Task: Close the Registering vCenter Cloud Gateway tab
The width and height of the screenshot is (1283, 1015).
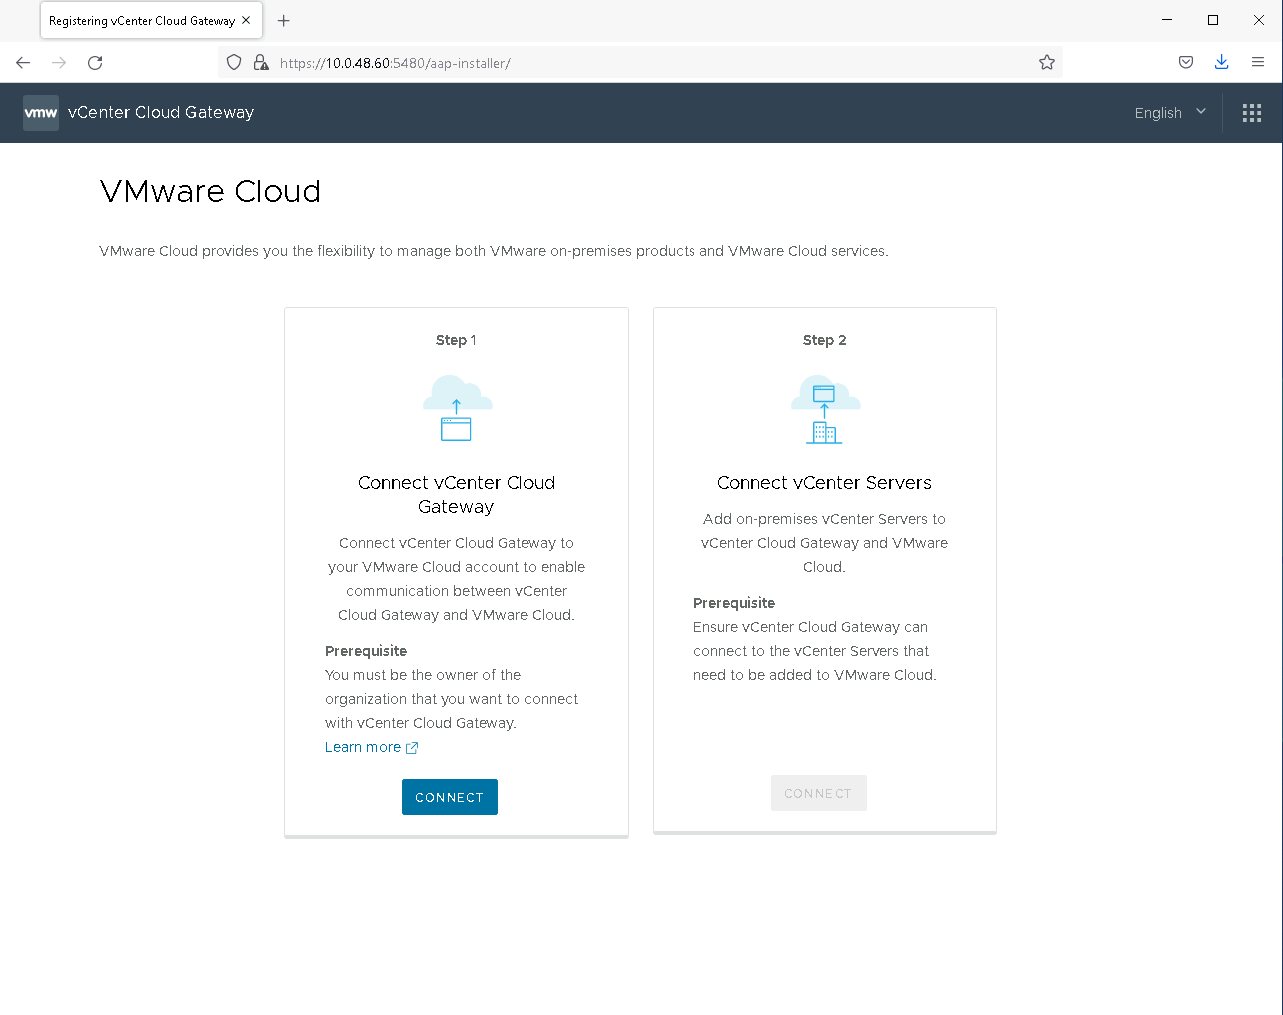Action: [246, 21]
